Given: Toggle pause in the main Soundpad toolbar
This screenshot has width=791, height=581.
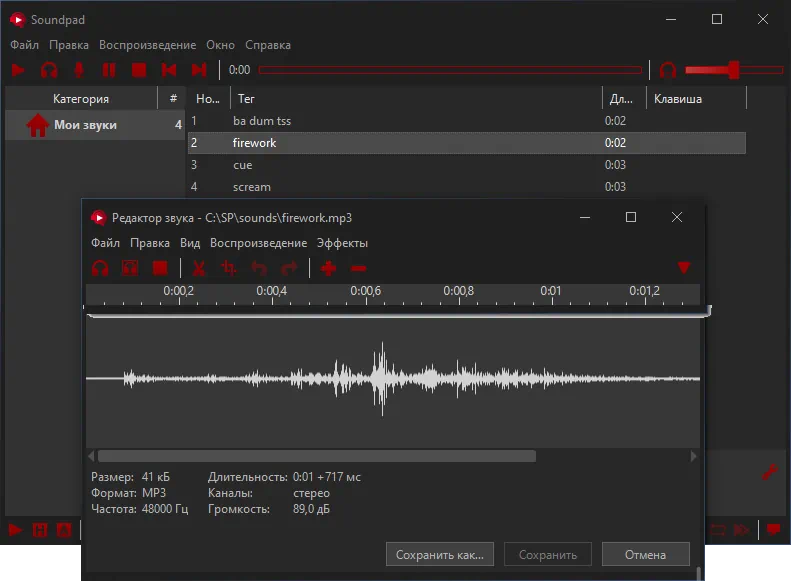Looking at the screenshot, I should pos(109,70).
